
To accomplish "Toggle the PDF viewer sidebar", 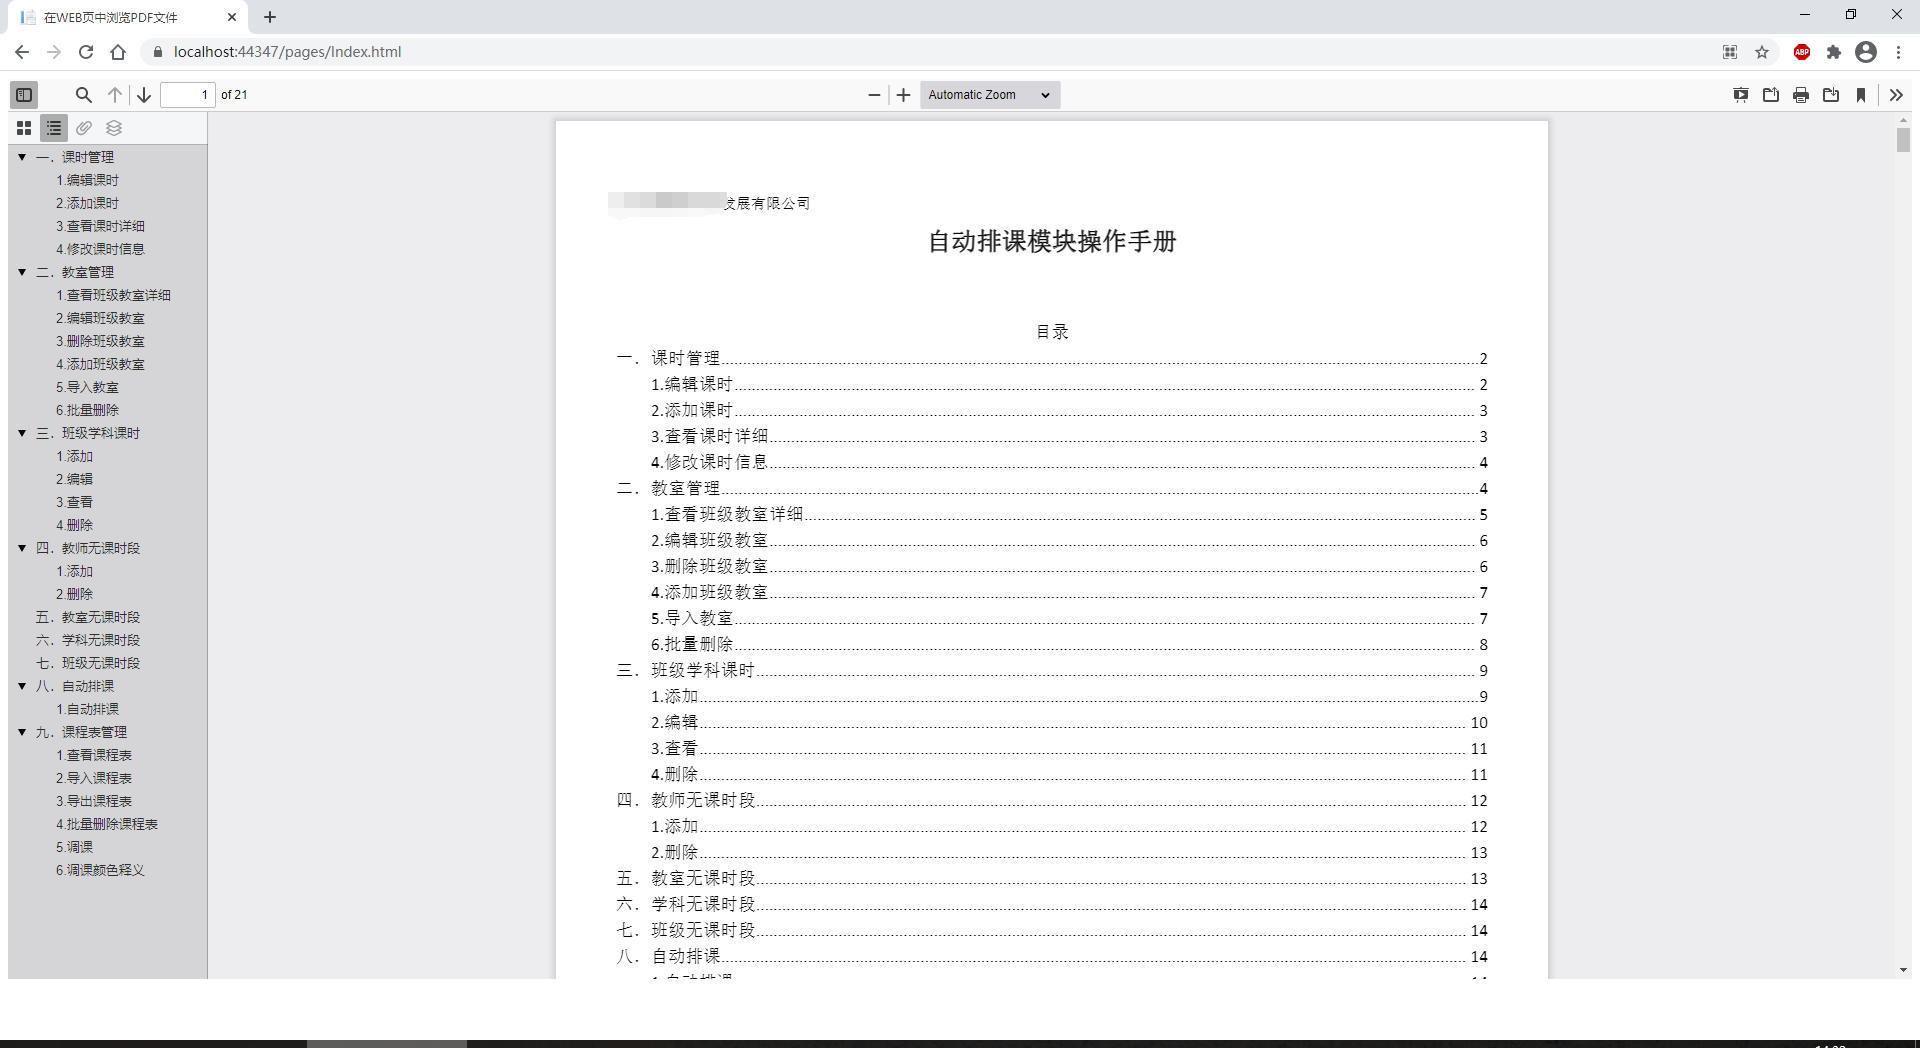I will click(x=24, y=95).
